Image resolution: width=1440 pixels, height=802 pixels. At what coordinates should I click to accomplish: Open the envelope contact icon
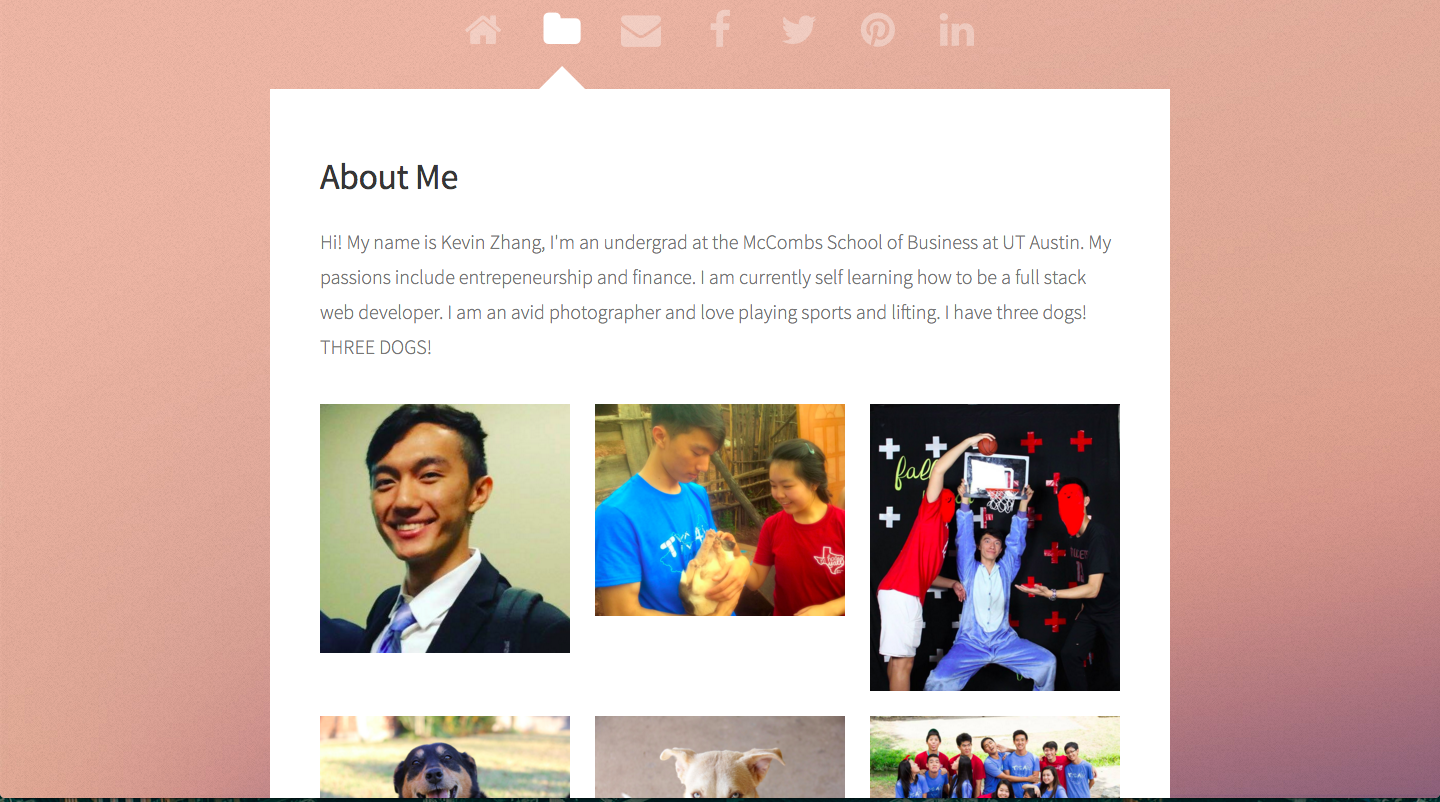tap(641, 30)
